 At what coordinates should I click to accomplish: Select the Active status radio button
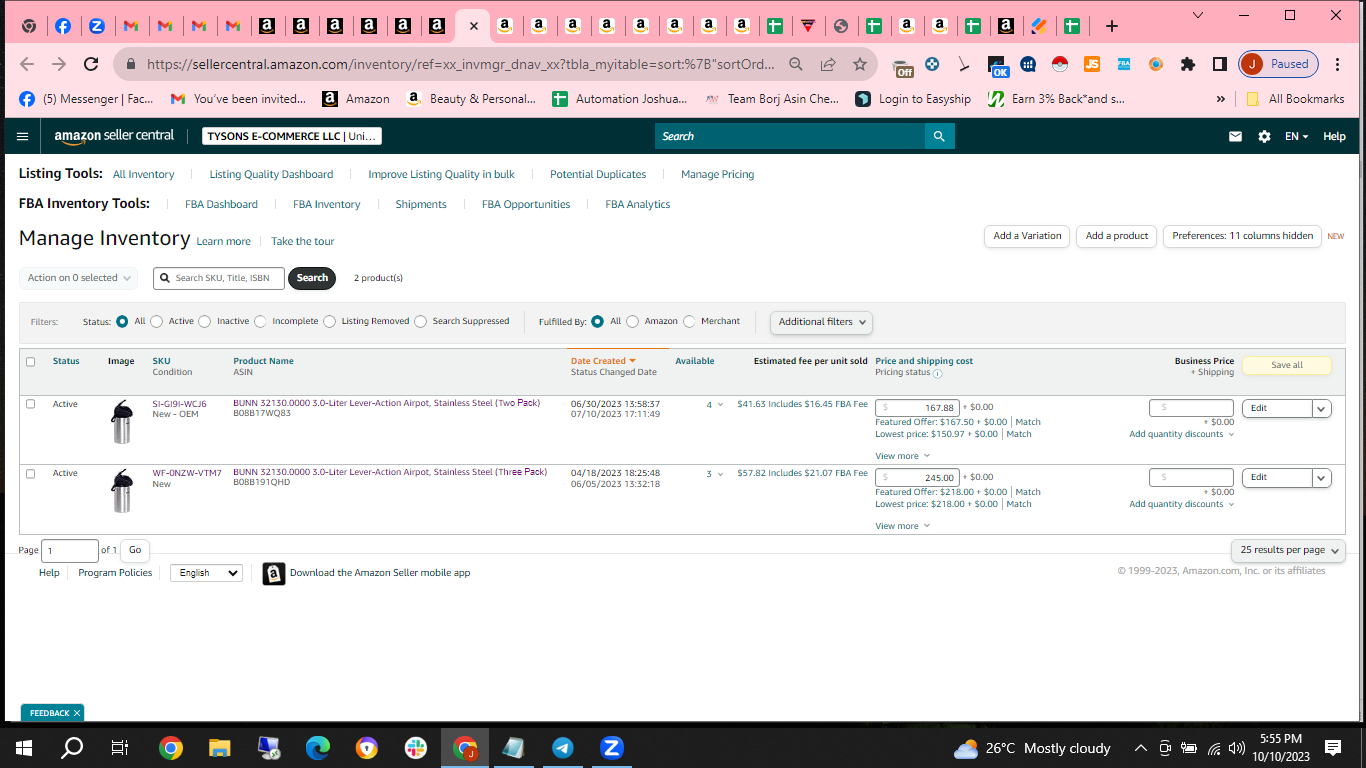[x=157, y=322]
